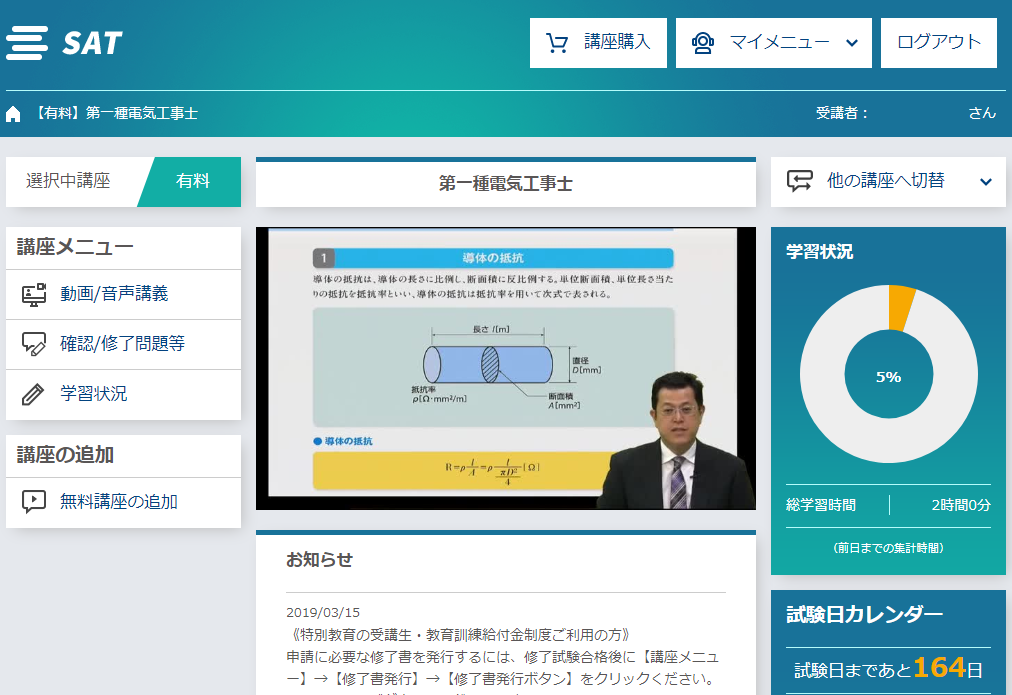Open 無料講座の追加 menu item
This screenshot has width=1012, height=695.
click(x=123, y=502)
